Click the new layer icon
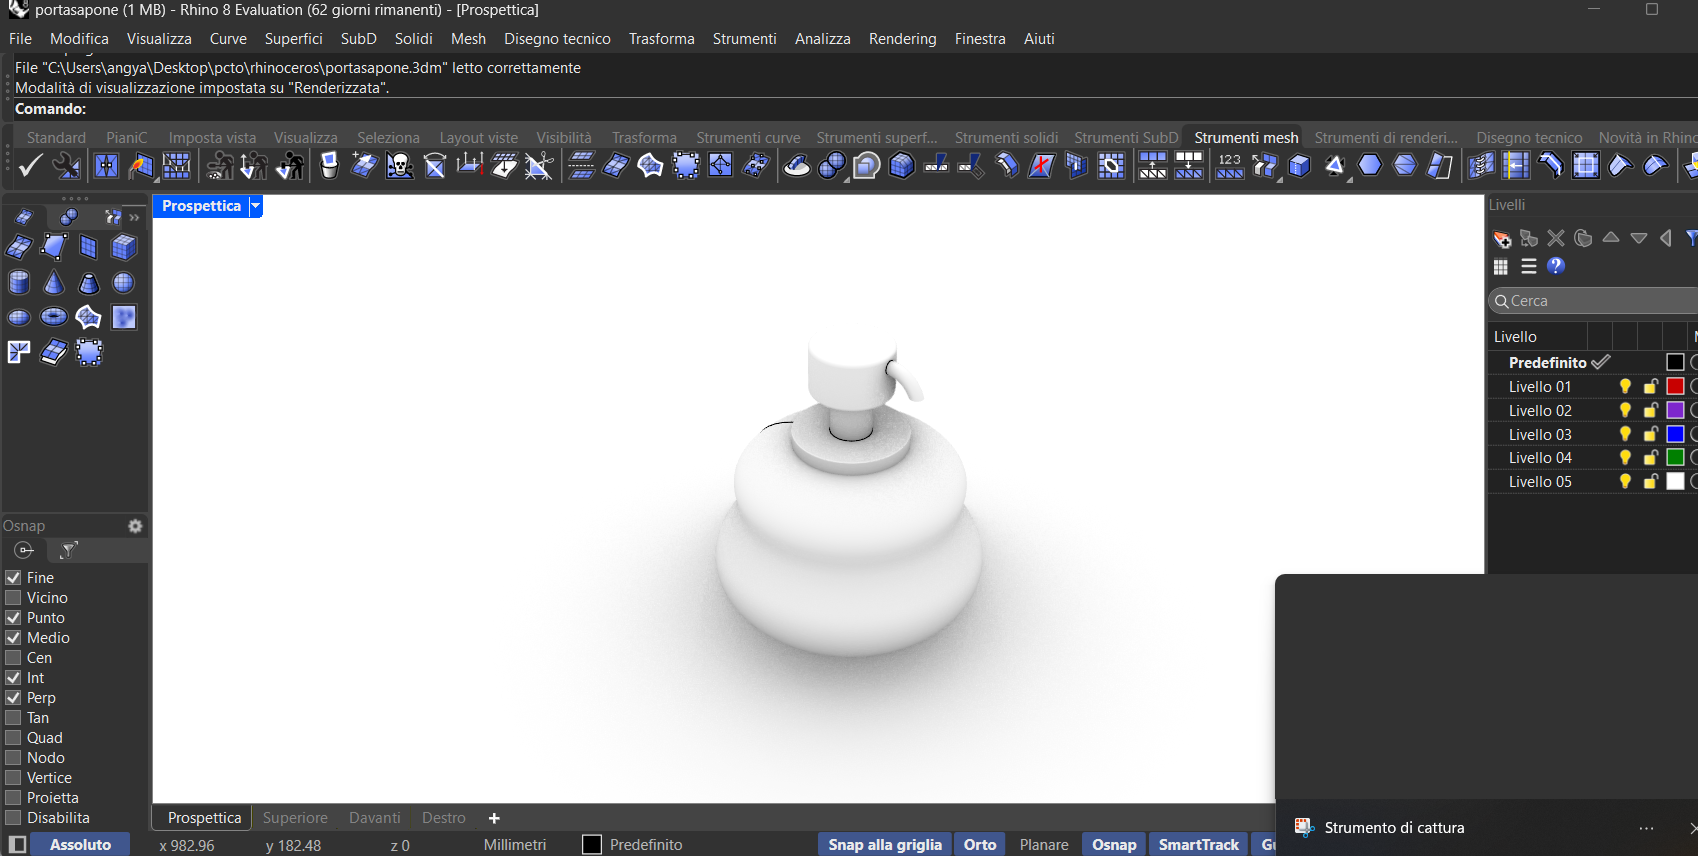The width and height of the screenshot is (1698, 856). click(x=1502, y=239)
